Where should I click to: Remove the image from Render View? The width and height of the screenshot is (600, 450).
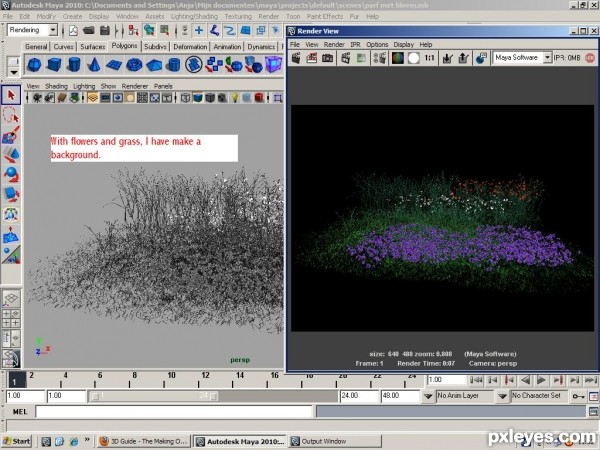463,58
